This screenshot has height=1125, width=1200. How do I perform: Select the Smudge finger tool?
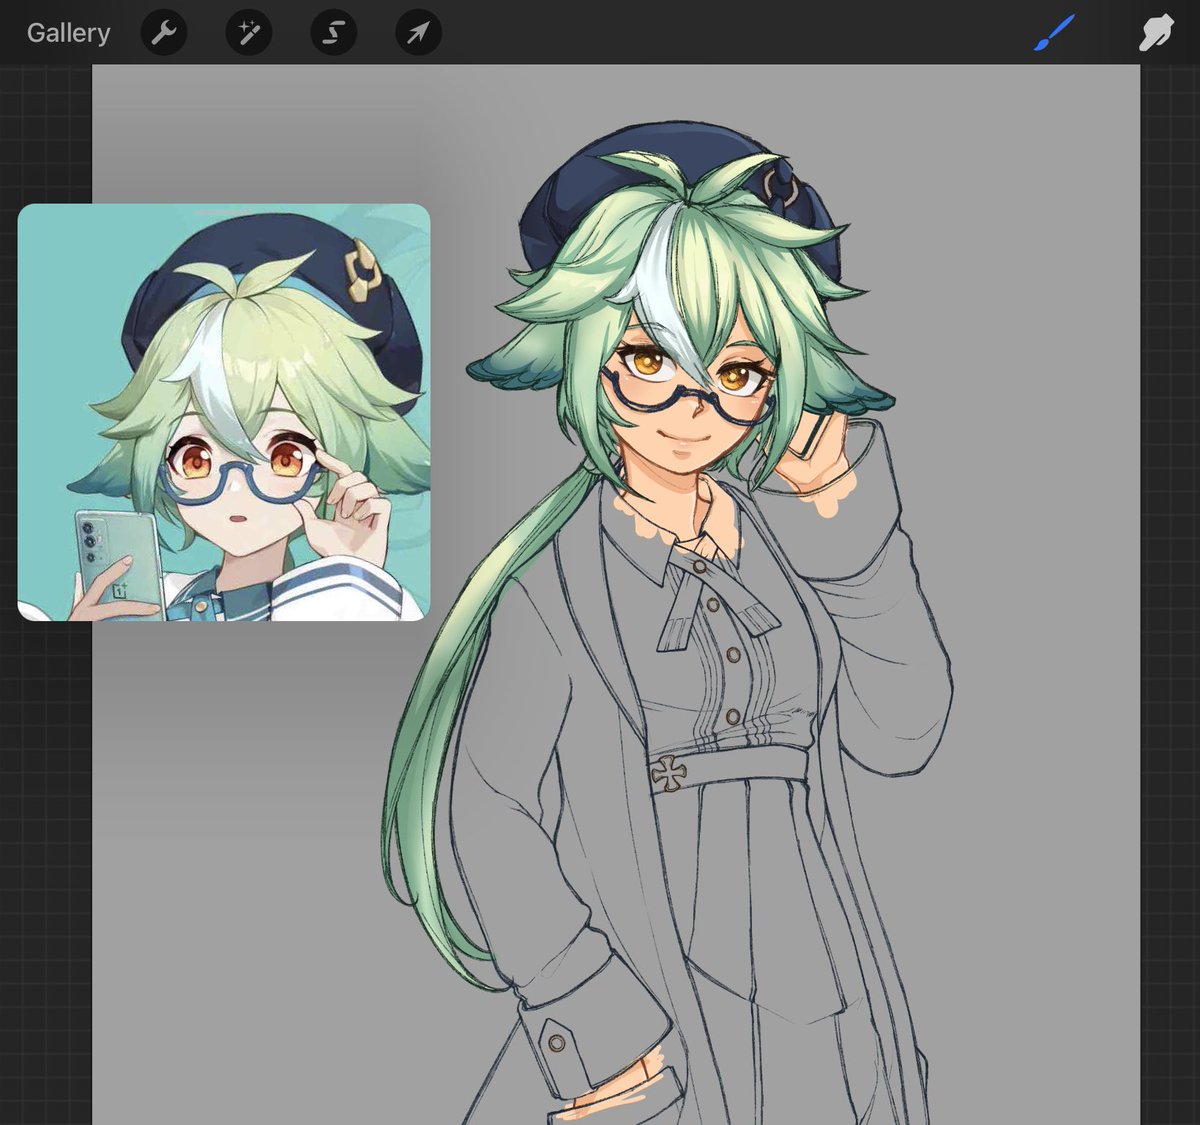1156,33
